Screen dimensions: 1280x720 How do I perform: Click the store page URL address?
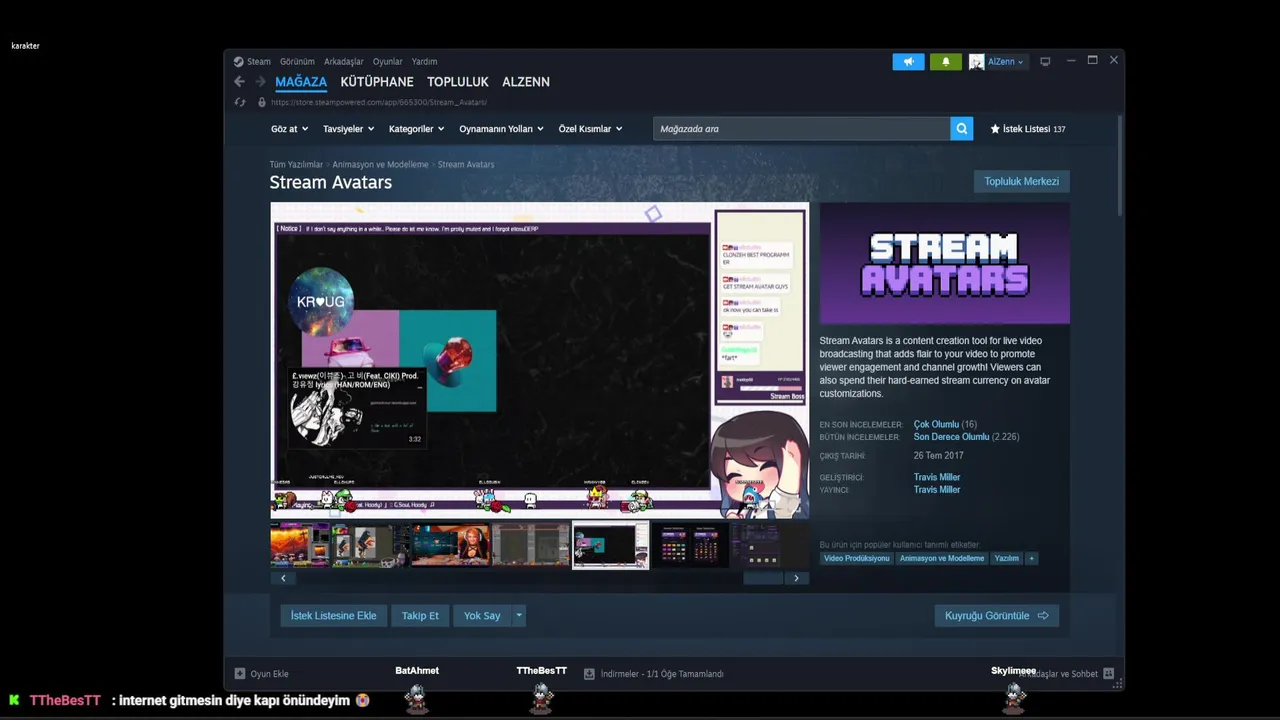tap(379, 102)
